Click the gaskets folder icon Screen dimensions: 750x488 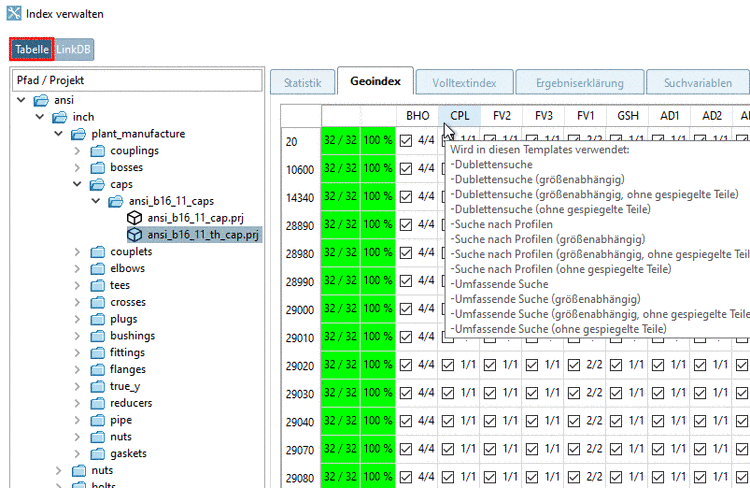[x=98, y=454]
